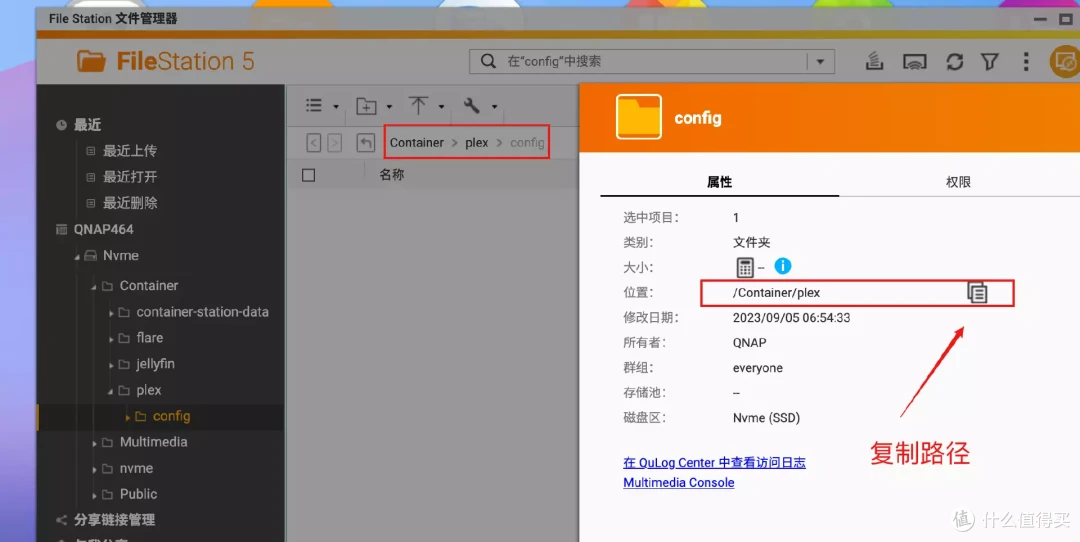Open the Multimedia Console link
1080x542 pixels.
tap(678, 483)
